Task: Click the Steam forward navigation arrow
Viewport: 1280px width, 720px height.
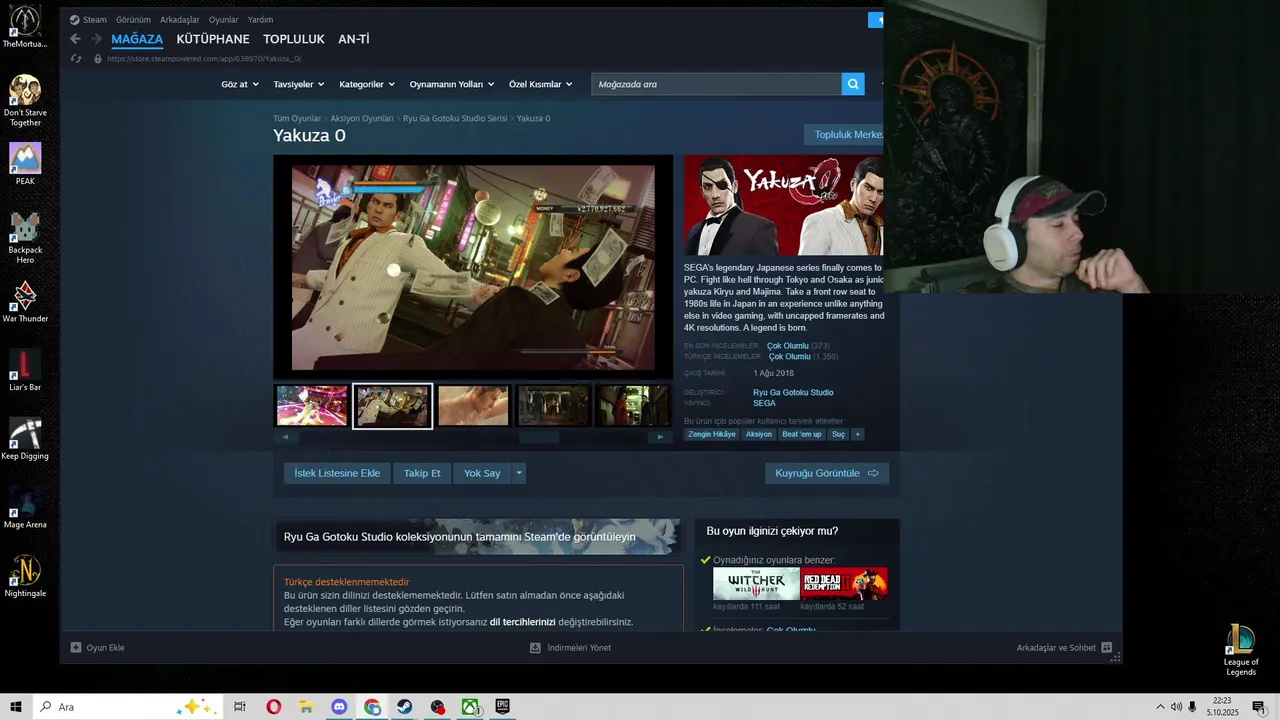Action: 96,39
